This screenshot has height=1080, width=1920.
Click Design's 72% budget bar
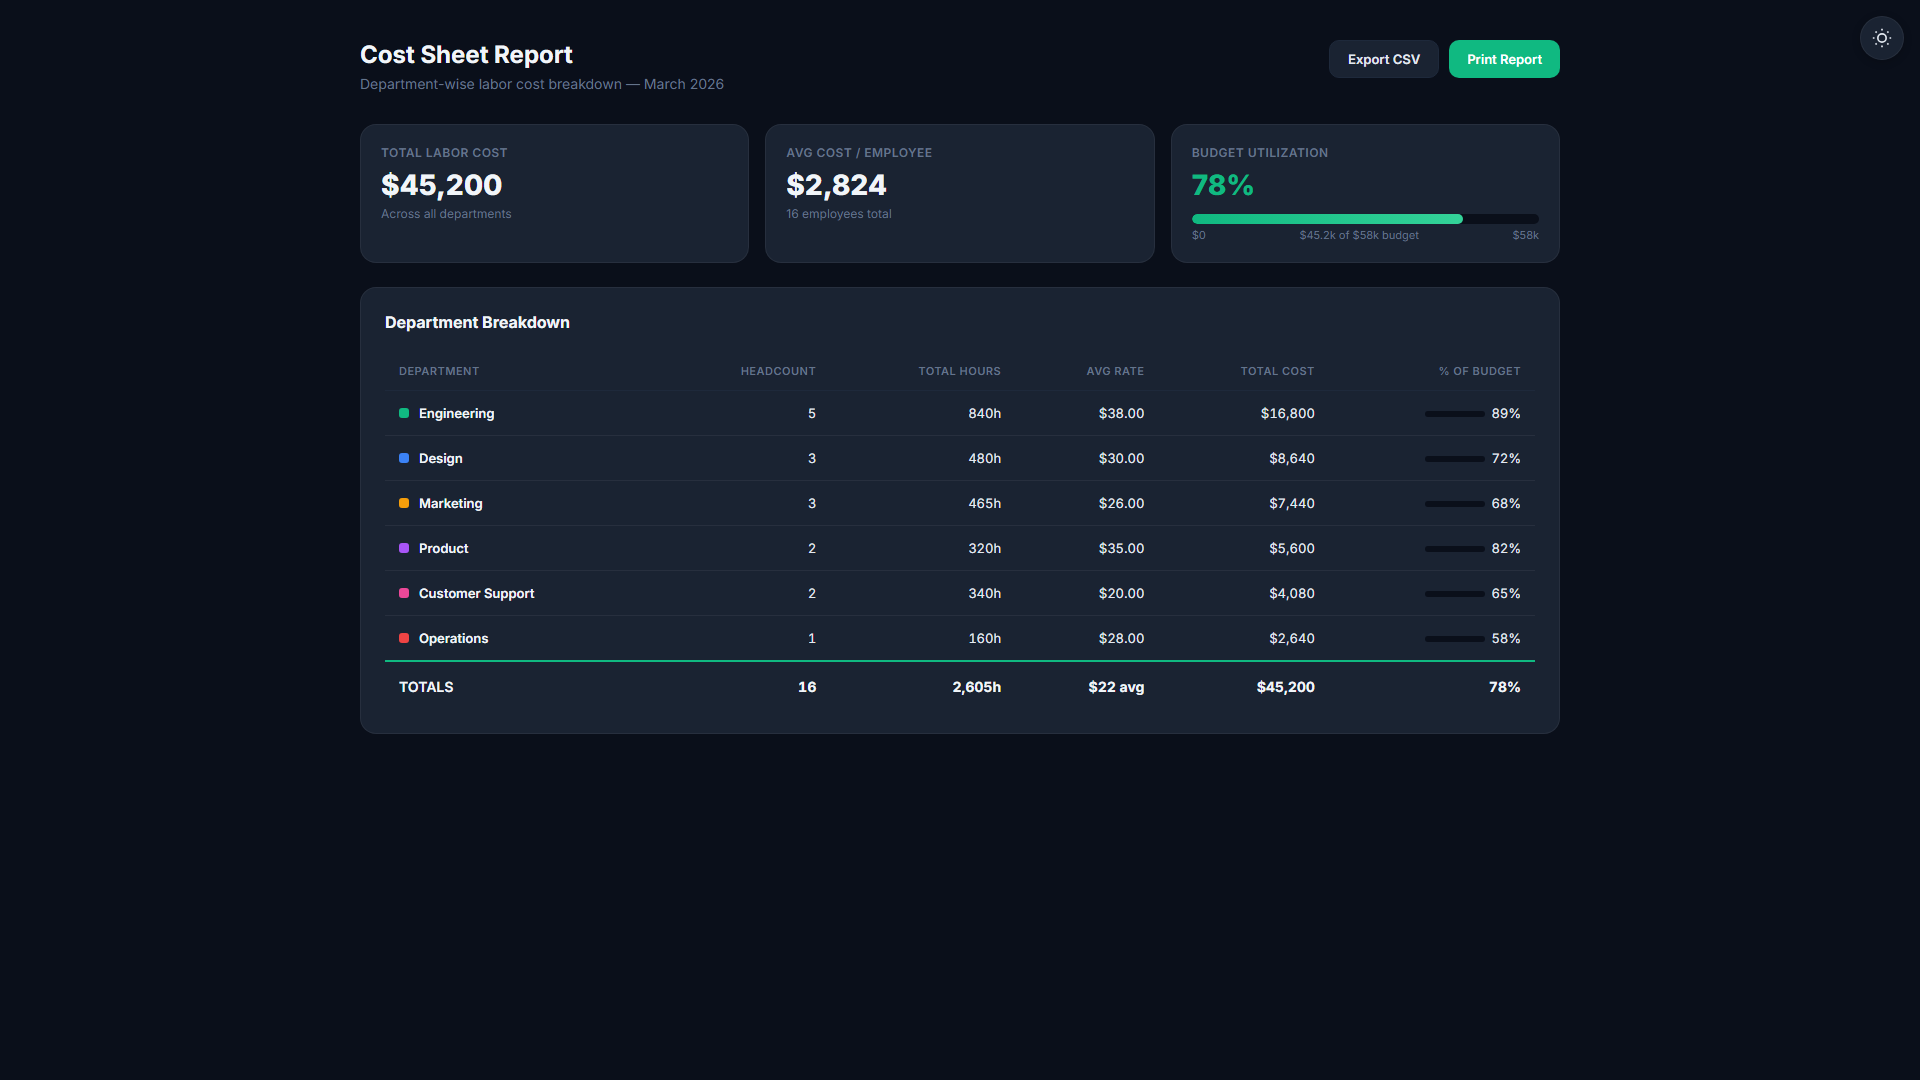point(1454,458)
